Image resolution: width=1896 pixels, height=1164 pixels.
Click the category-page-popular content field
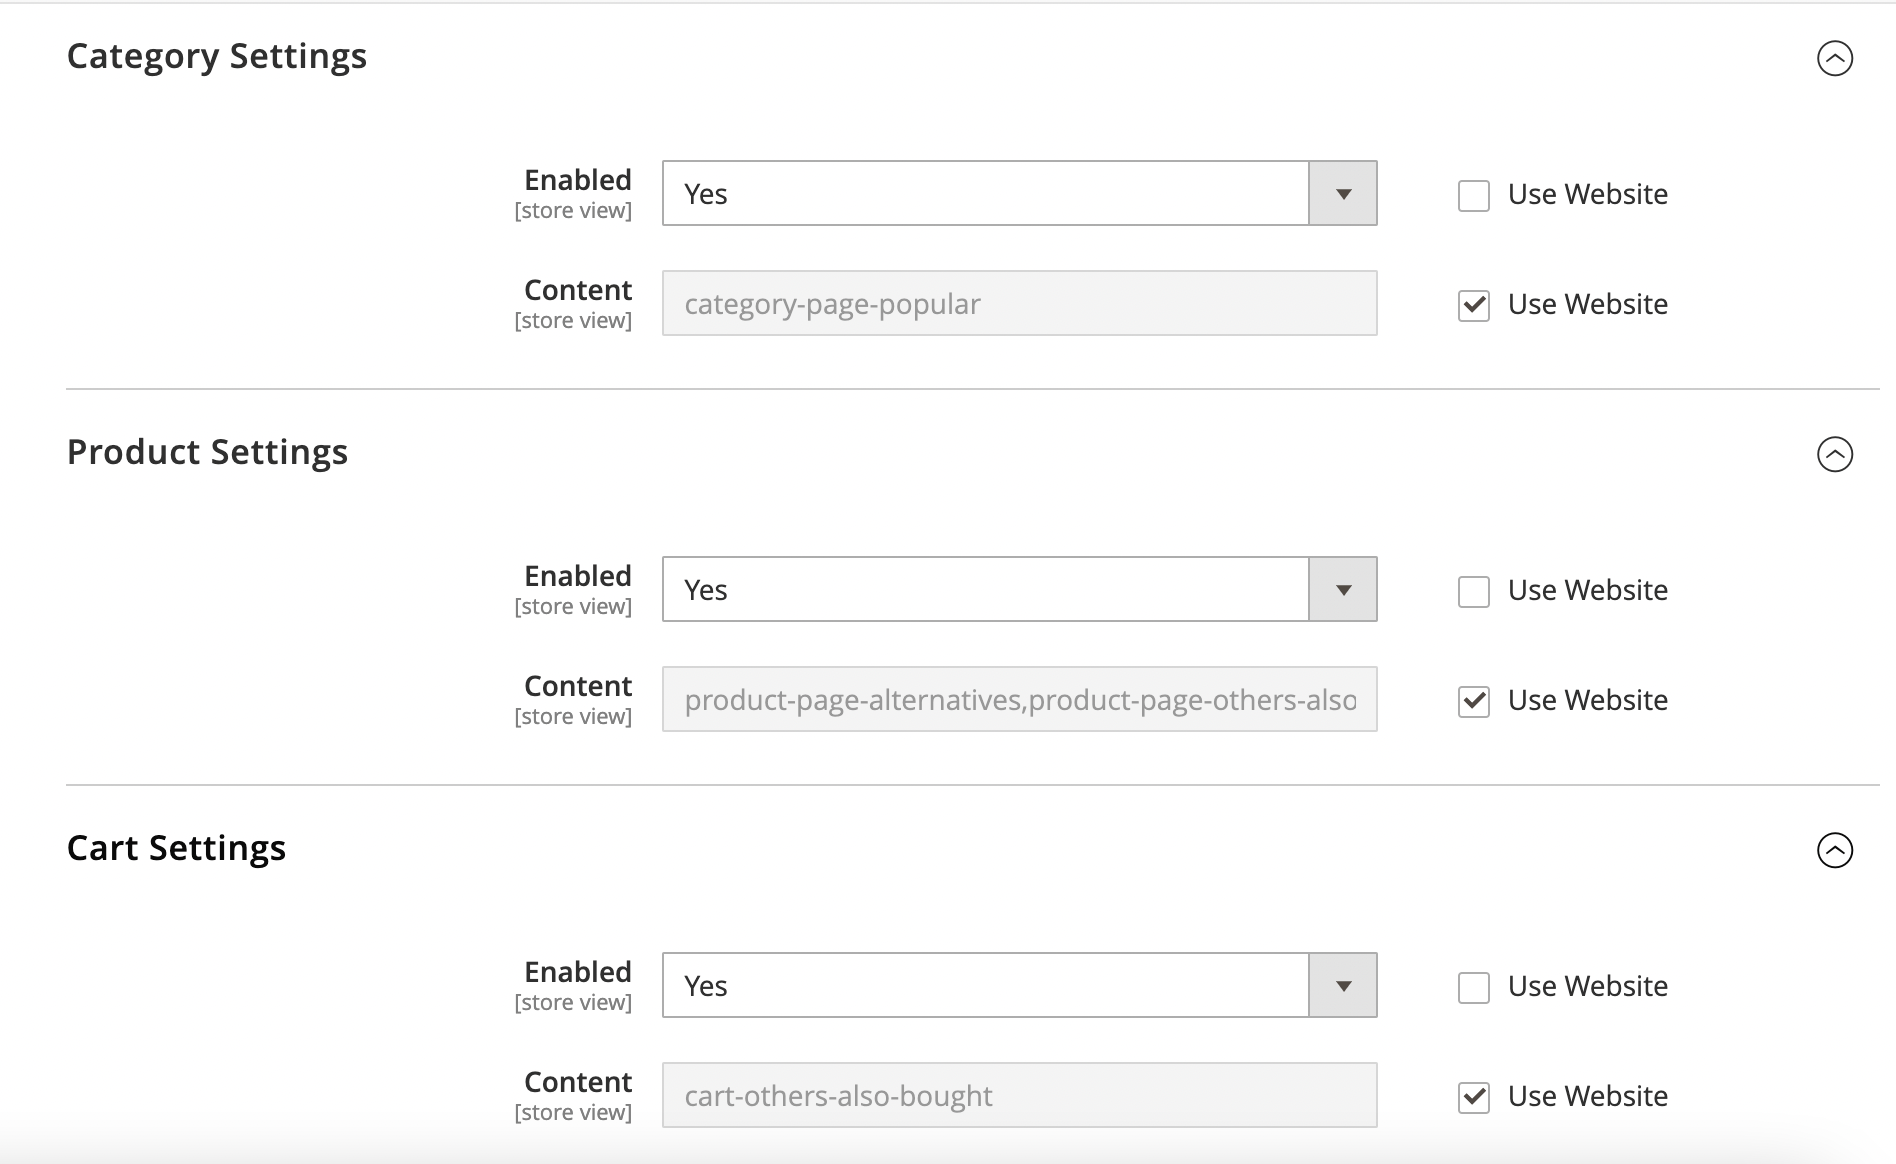1019,303
